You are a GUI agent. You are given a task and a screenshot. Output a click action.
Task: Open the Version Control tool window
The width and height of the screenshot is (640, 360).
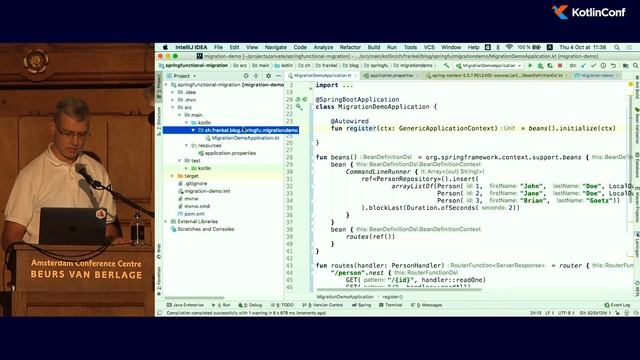[x=322, y=305]
